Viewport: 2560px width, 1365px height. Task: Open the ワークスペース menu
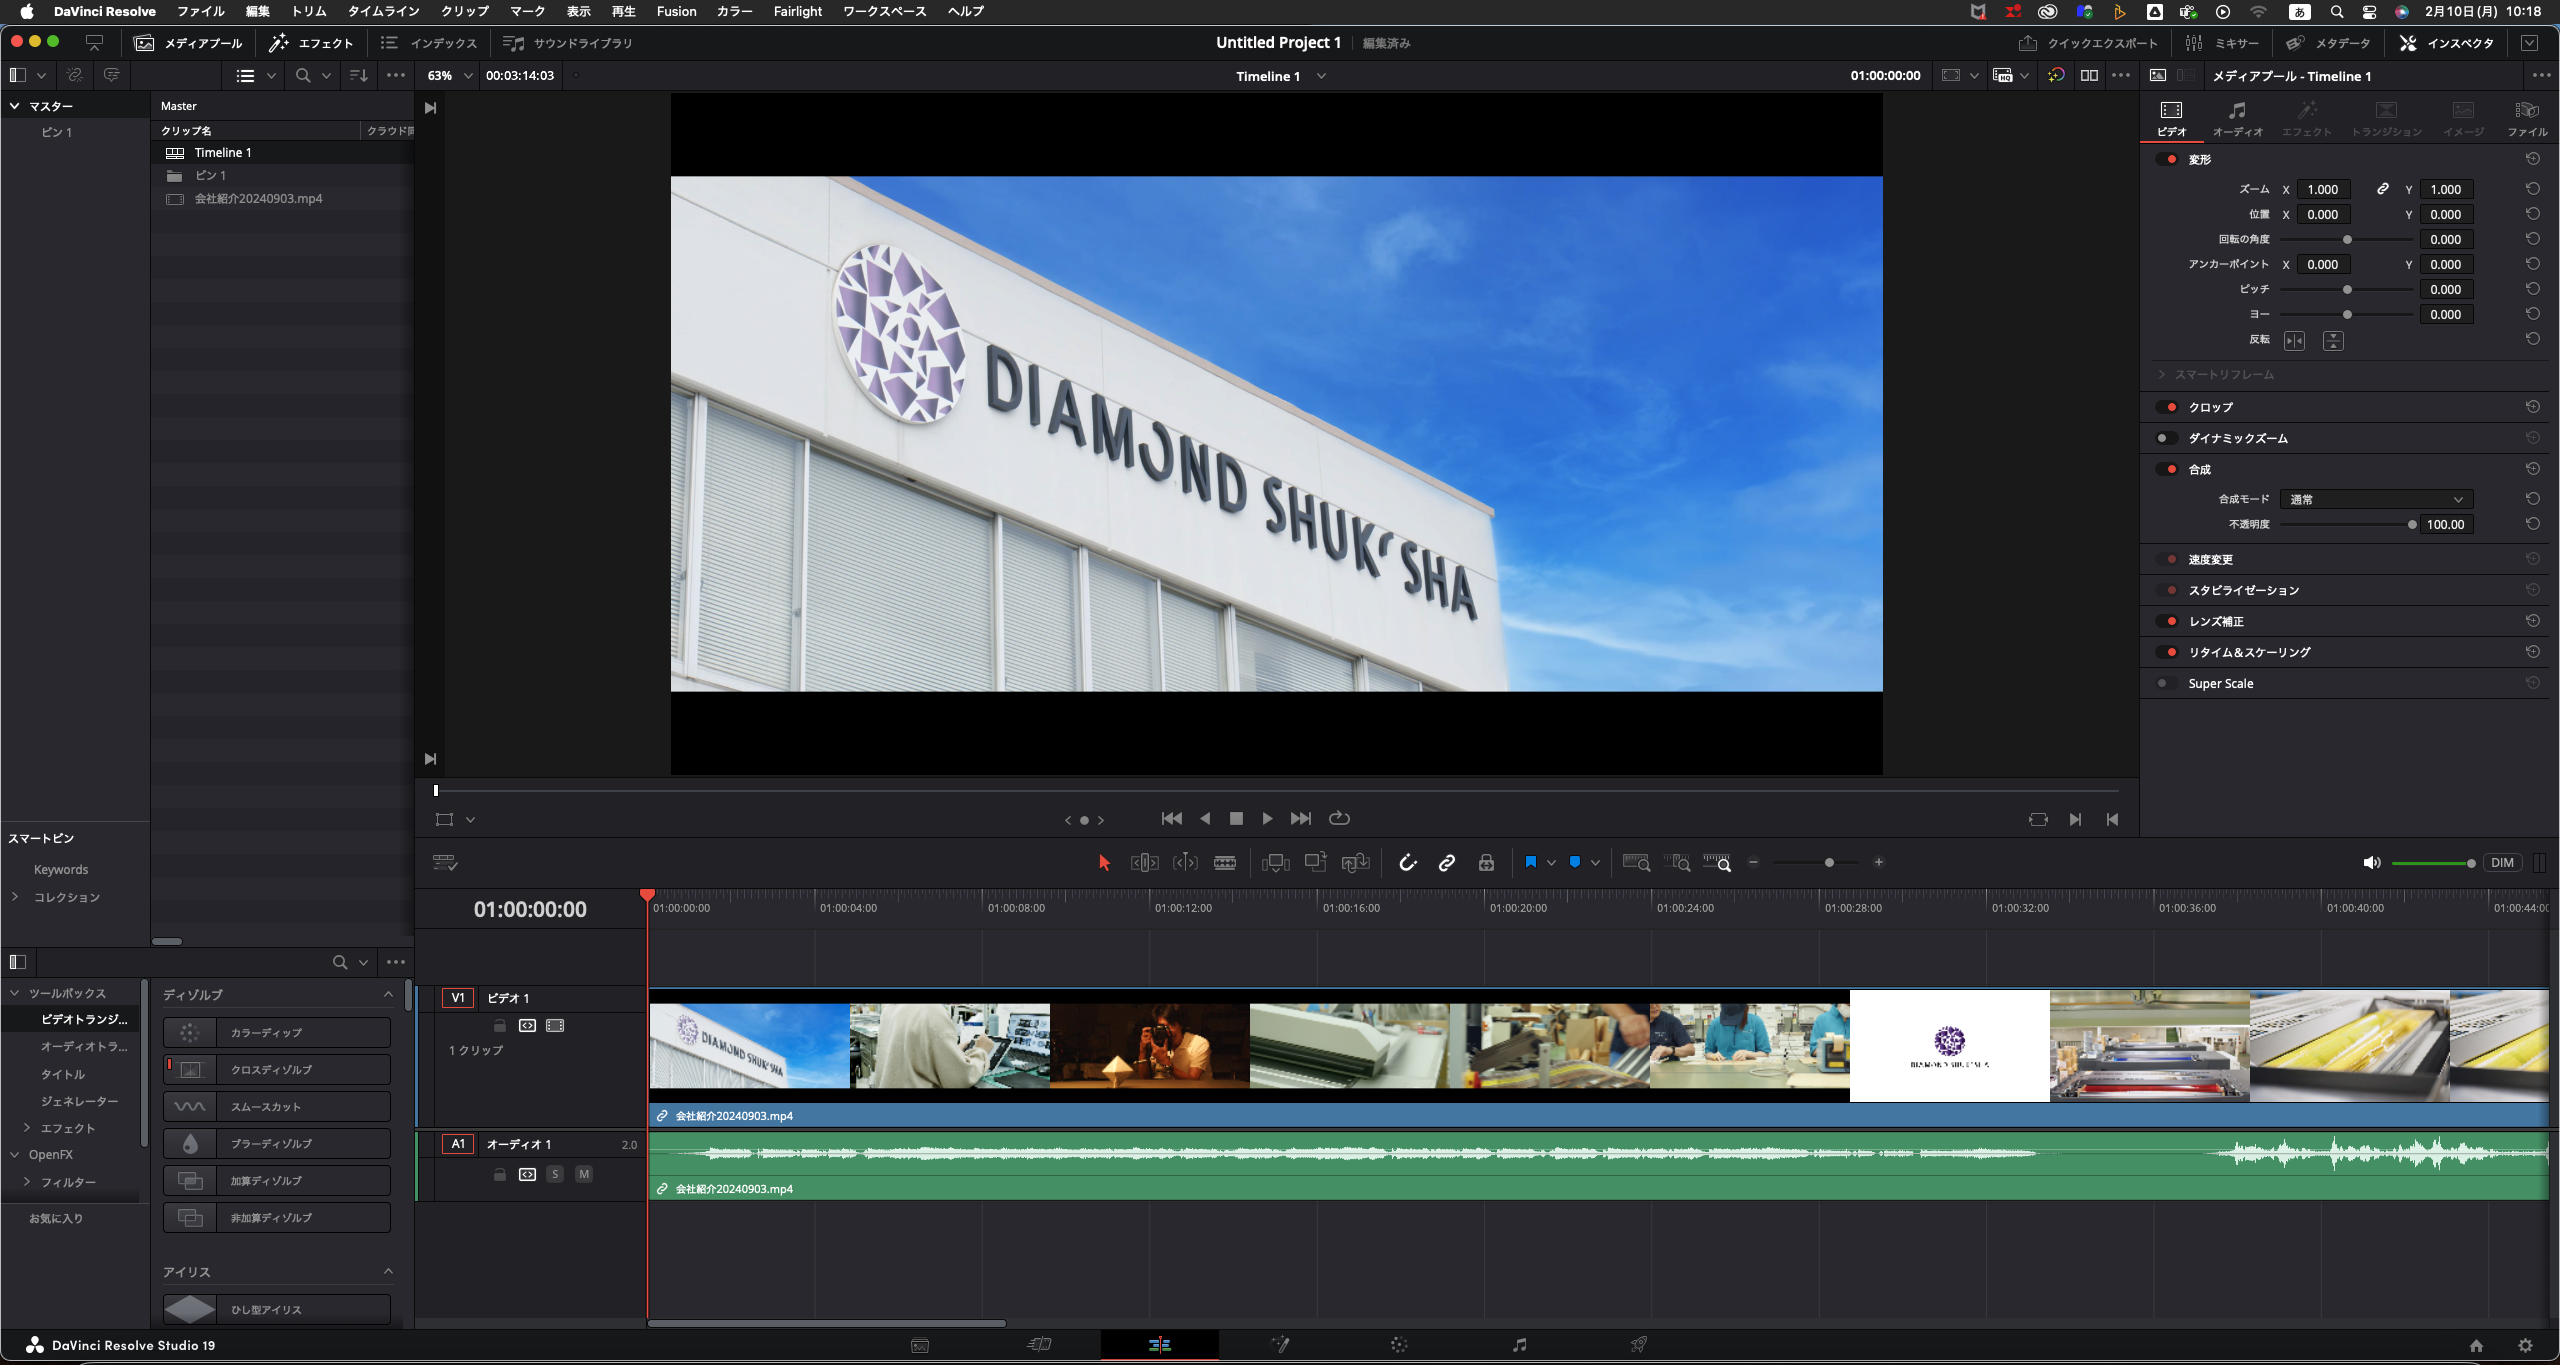pyautogui.click(x=884, y=12)
